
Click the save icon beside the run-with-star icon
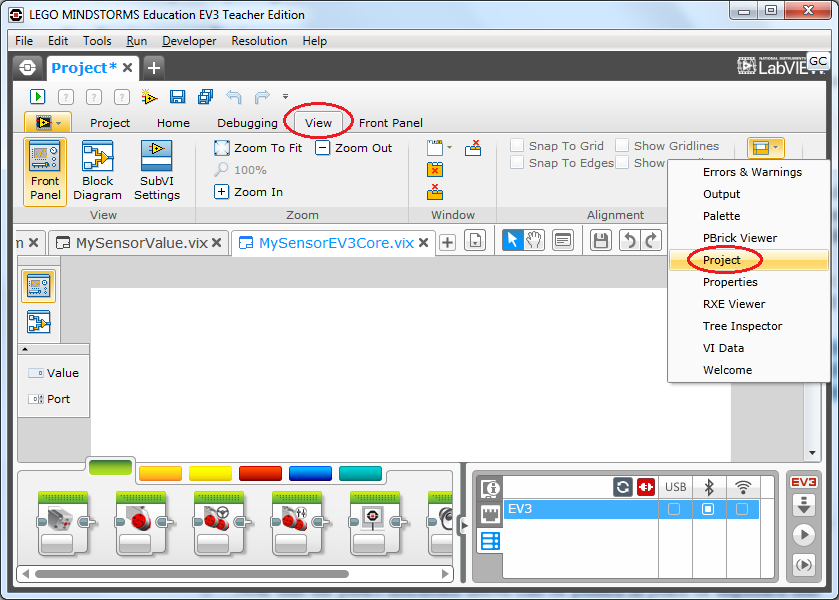[x=177, y=97]
